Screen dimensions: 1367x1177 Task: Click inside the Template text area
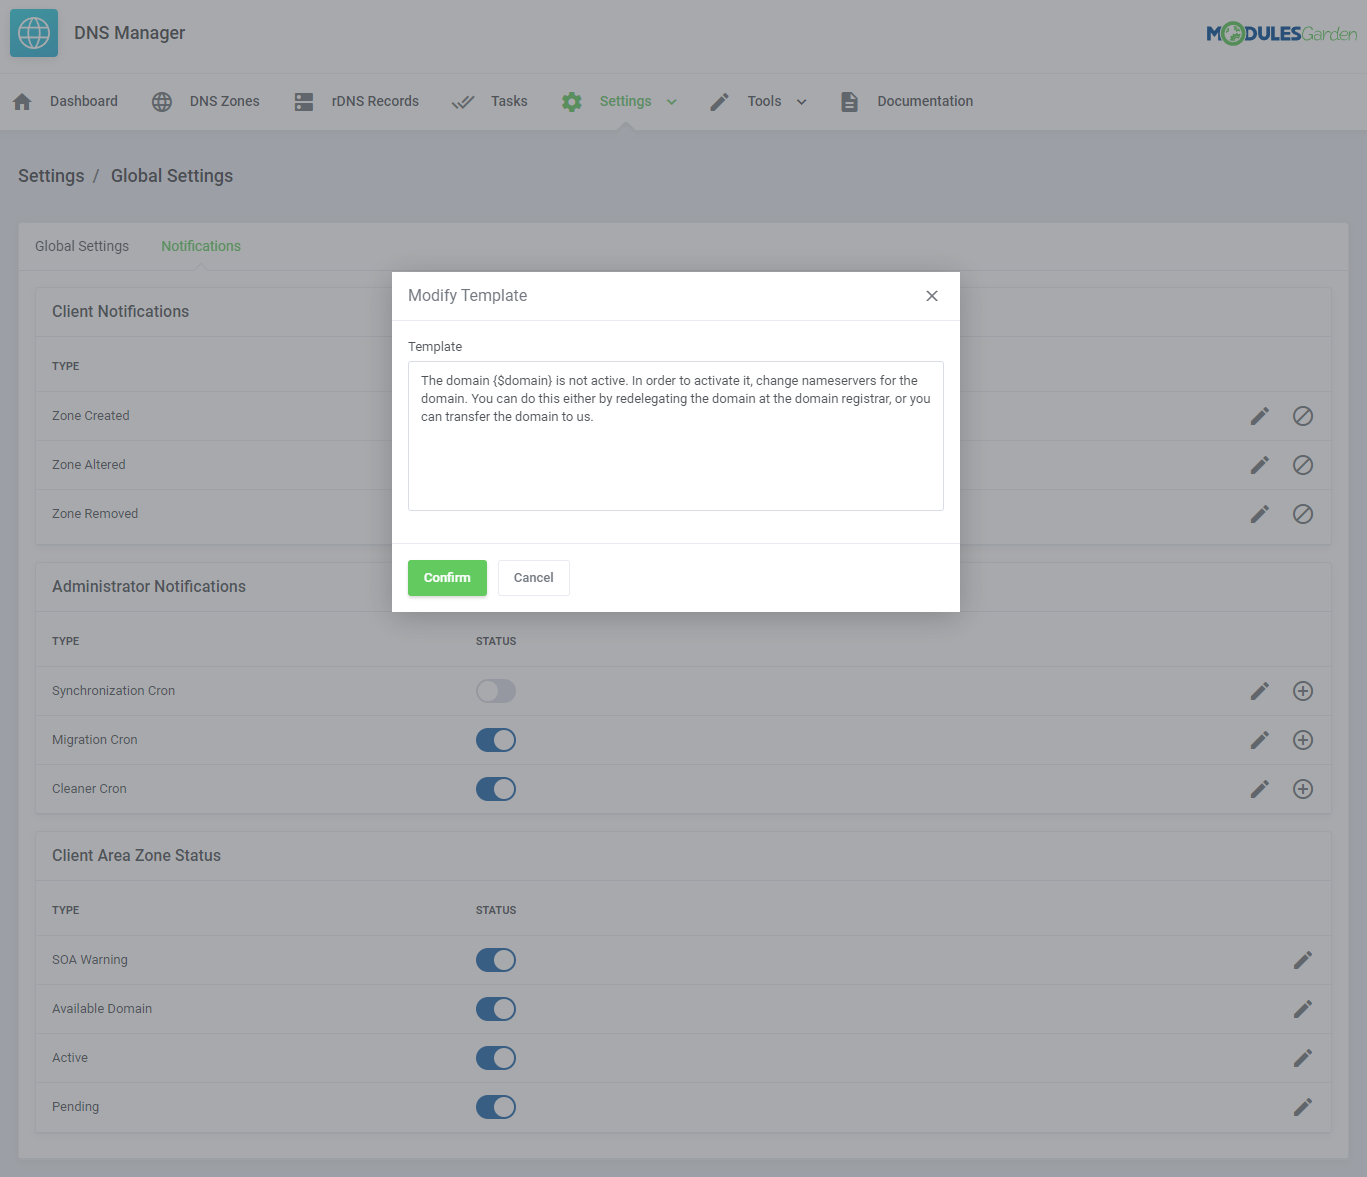675,436
